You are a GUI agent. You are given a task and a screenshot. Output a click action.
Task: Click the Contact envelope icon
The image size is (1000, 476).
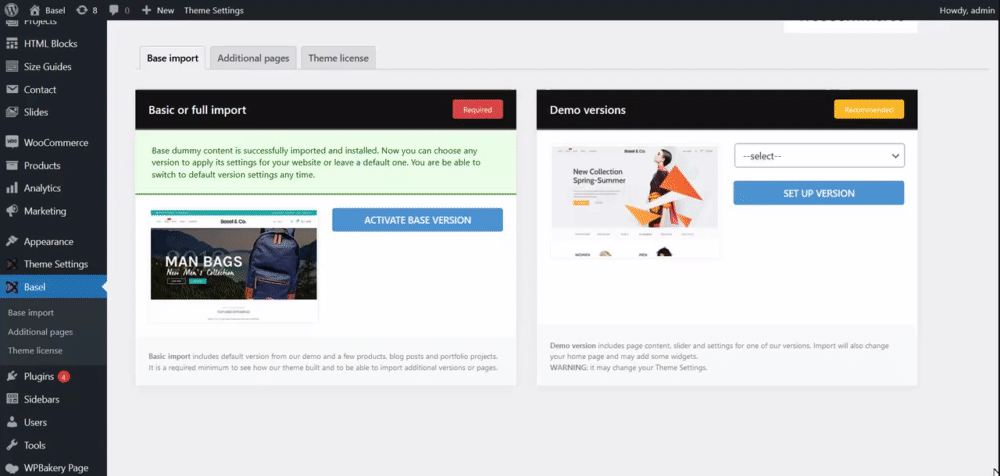(12, 89)
